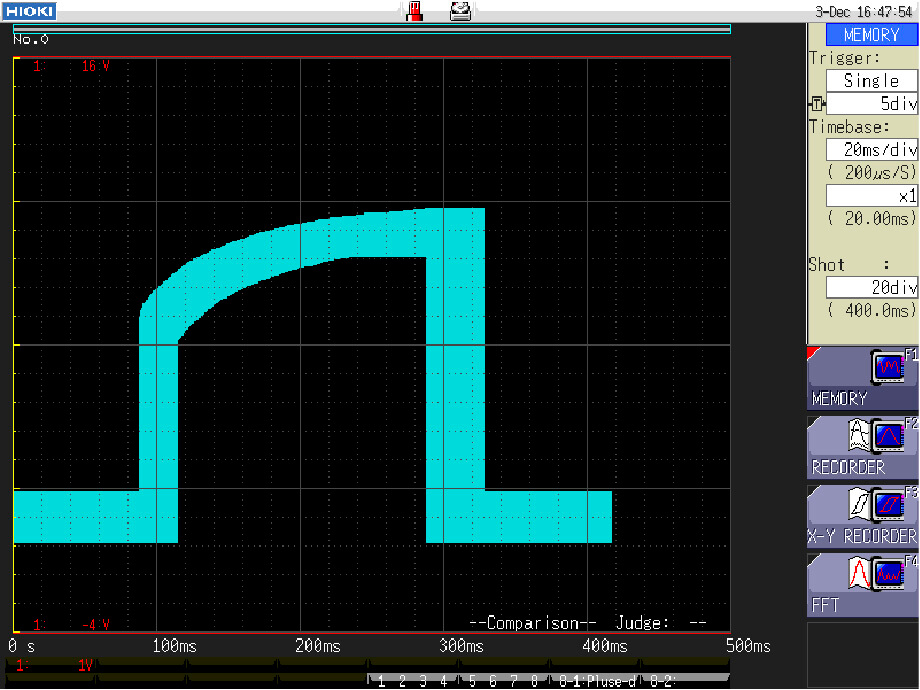The height and width of the screenshot is (690, 920).
Task: Click the red USB memory status icon
Action: pos(415,11)
